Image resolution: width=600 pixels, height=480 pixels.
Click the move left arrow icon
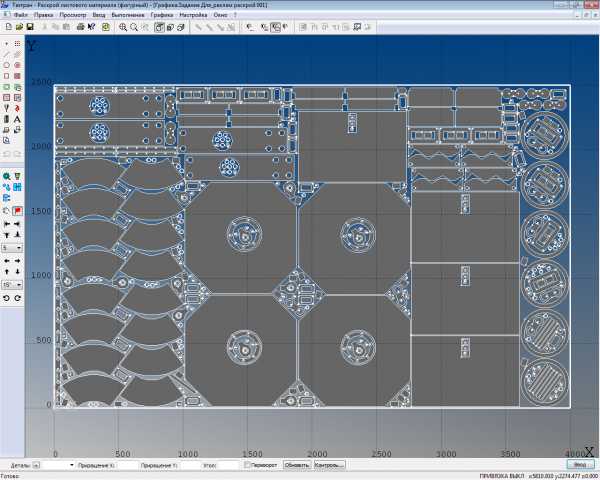[x=7, y=261]
